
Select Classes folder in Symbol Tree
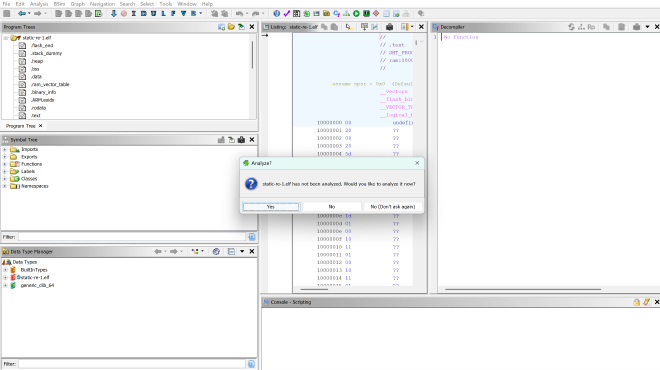pyautogui.click(x=29, y=179)
